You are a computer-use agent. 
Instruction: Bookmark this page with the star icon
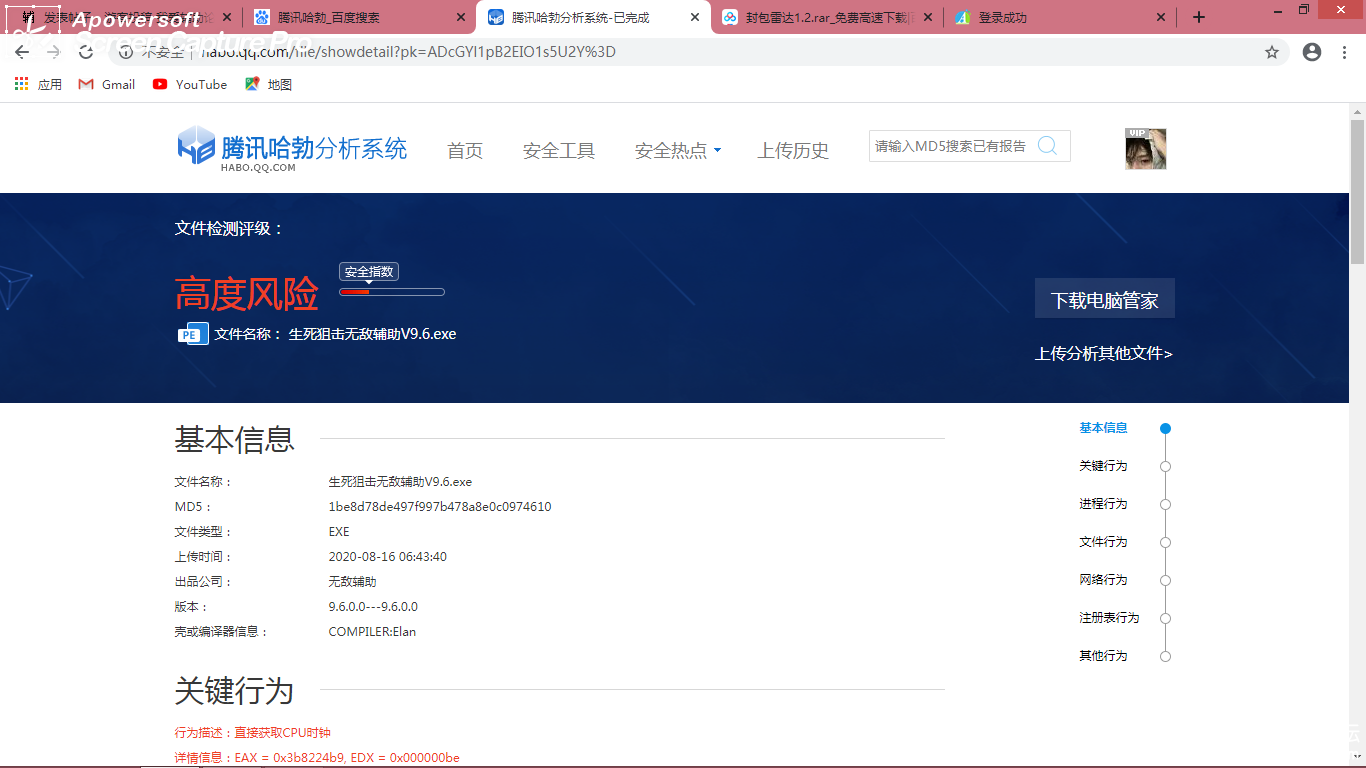tap(1272, 52)
